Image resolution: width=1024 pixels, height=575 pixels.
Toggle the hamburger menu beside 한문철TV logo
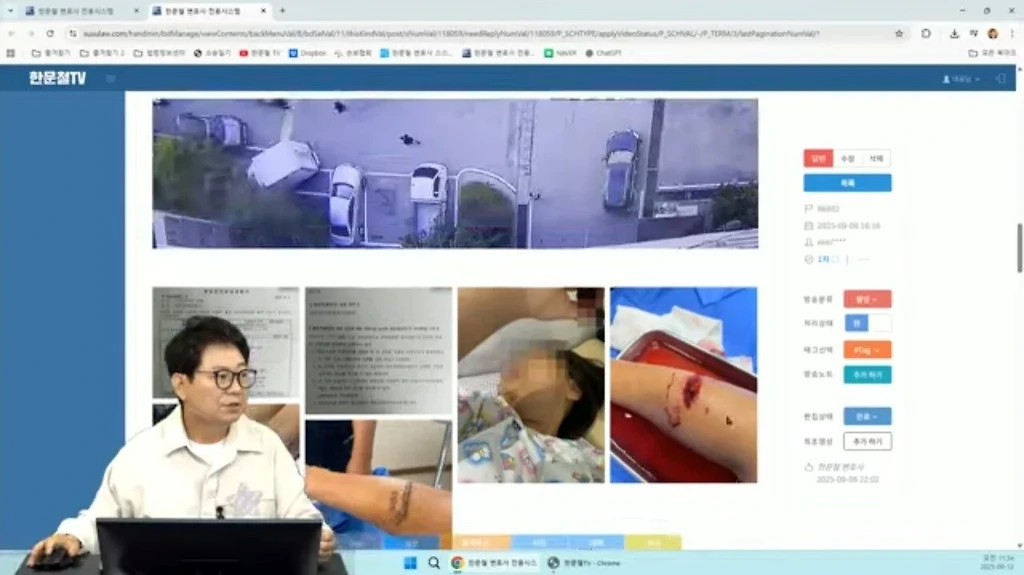tap(110, 78)
